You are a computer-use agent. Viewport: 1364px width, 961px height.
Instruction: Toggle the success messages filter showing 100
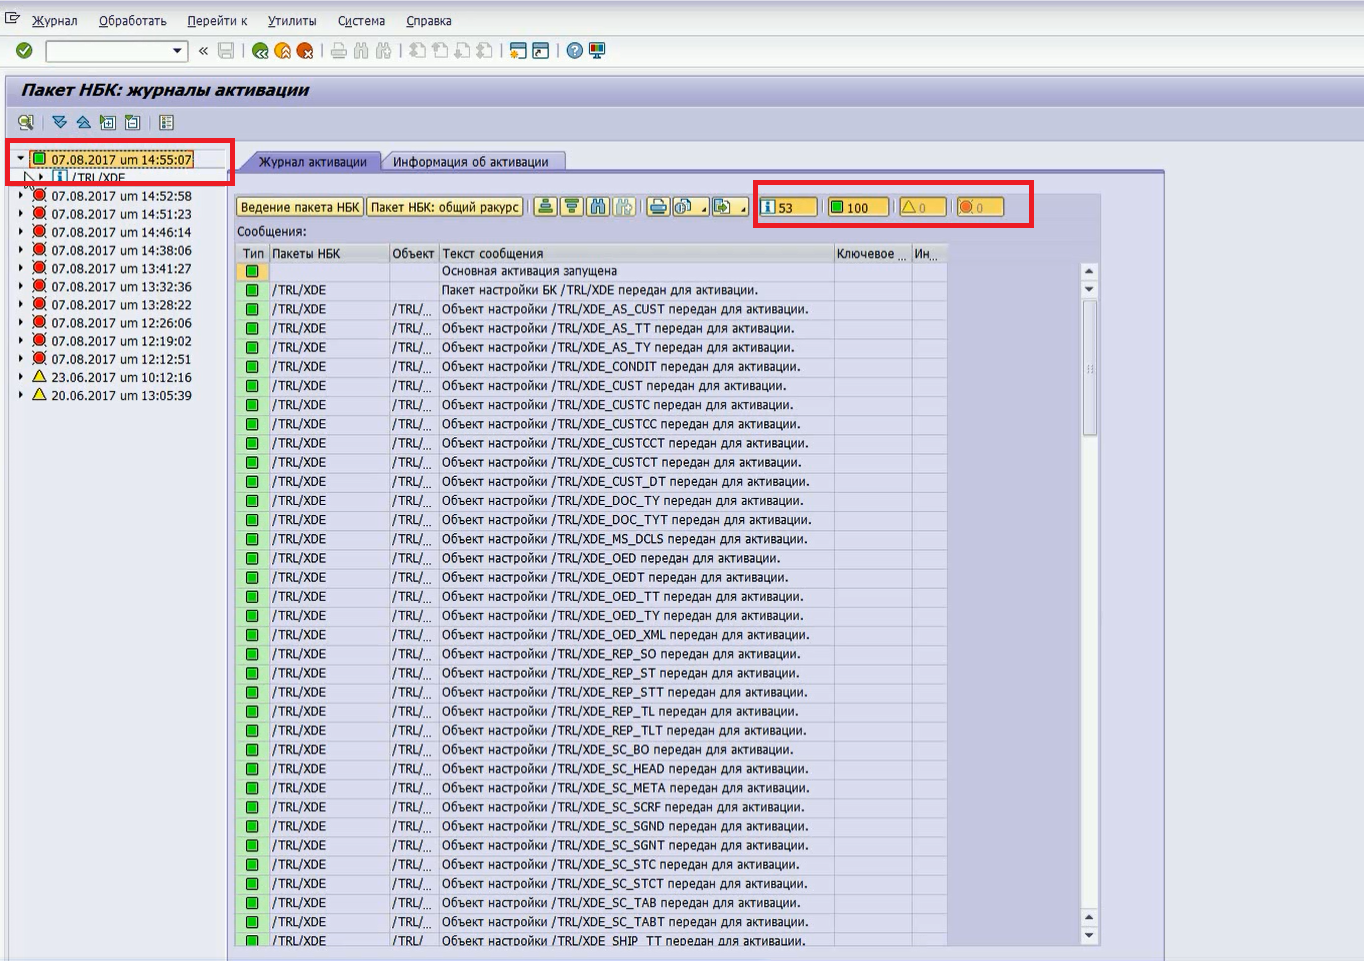point(857,207)
